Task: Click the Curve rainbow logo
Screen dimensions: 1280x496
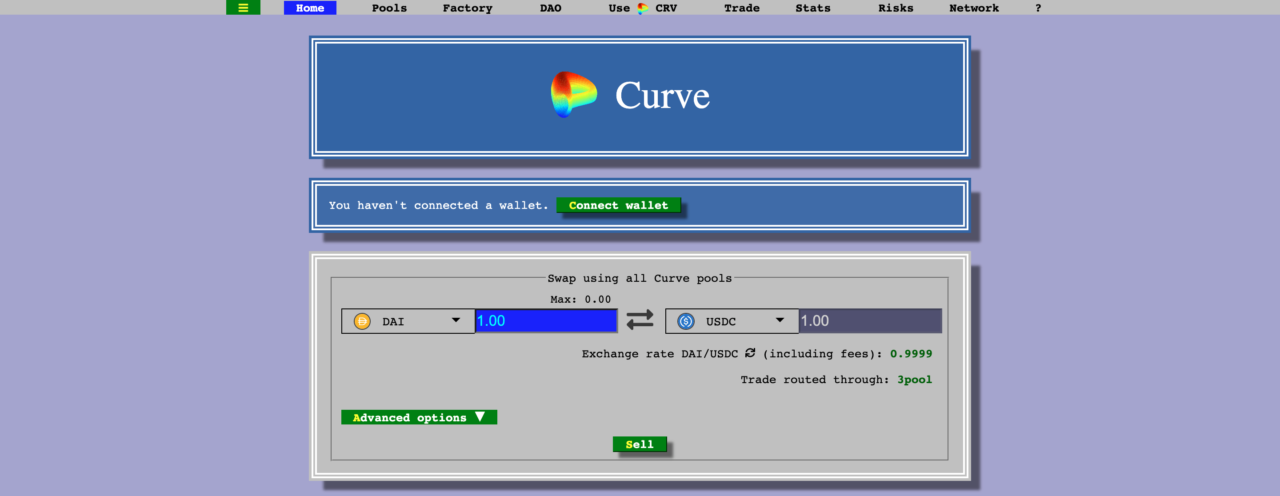Action: point(573,95)
